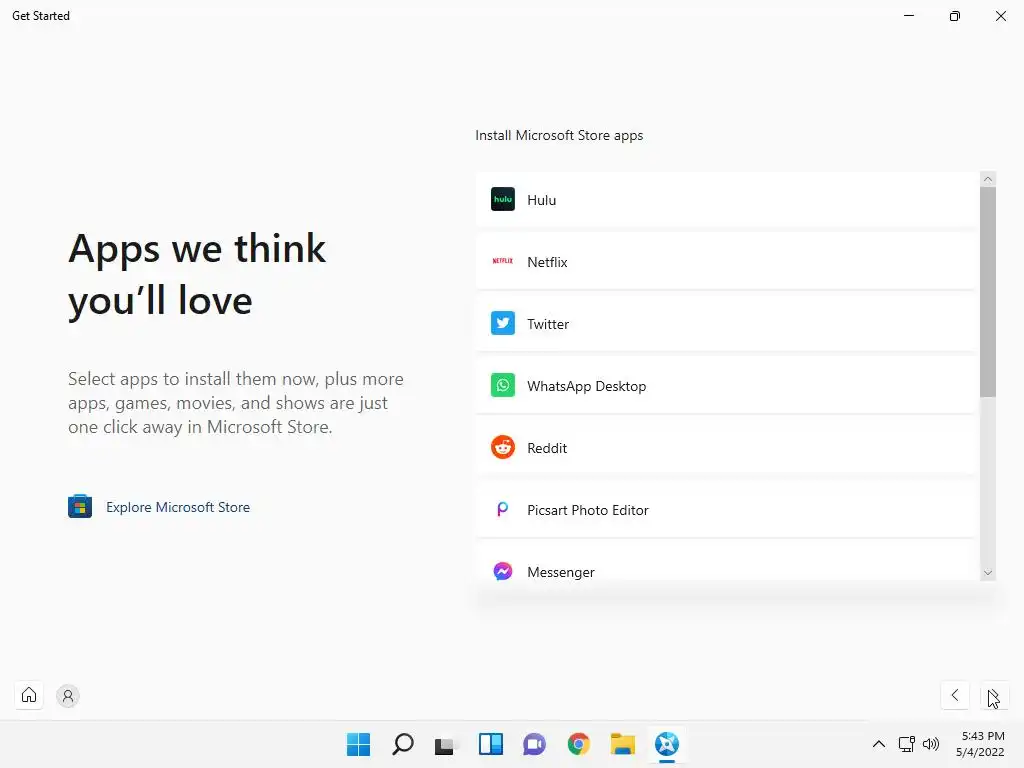Click the Get Started window title

40,16
